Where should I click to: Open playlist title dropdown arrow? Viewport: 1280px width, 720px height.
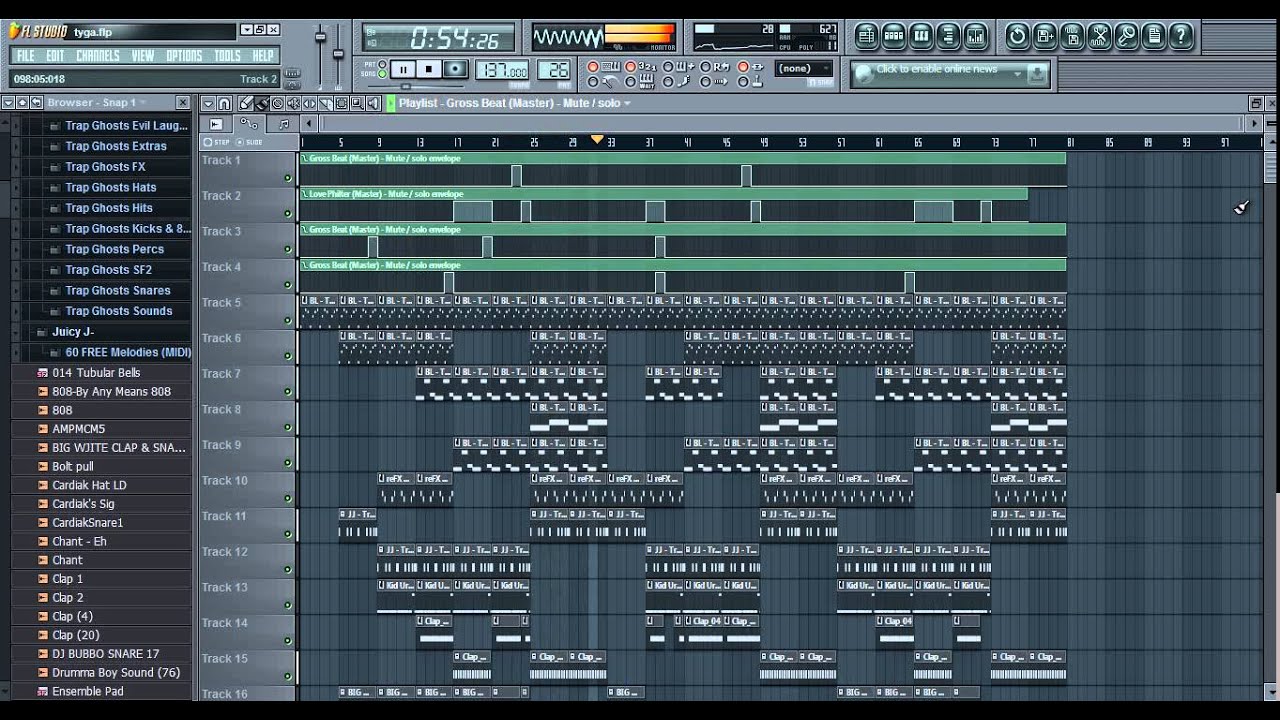point(627,103)
